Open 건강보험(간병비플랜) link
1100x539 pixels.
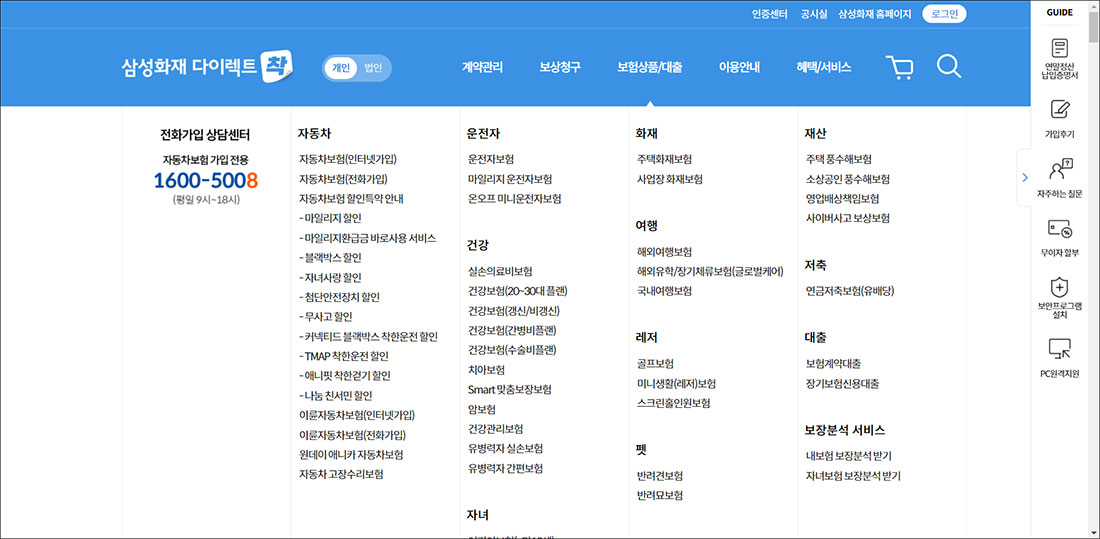[x=512, y=330]
